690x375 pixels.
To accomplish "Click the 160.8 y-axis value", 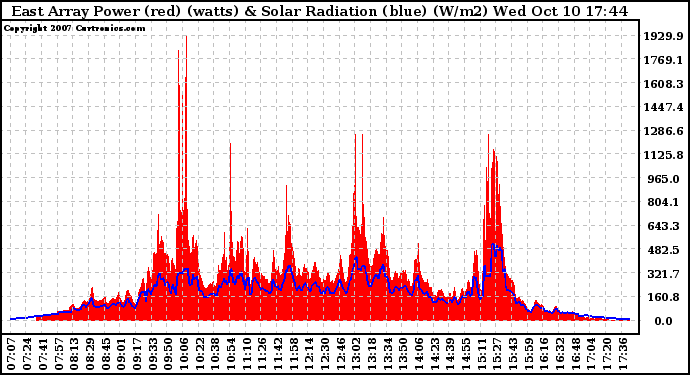I will click(x=664, y=297).
